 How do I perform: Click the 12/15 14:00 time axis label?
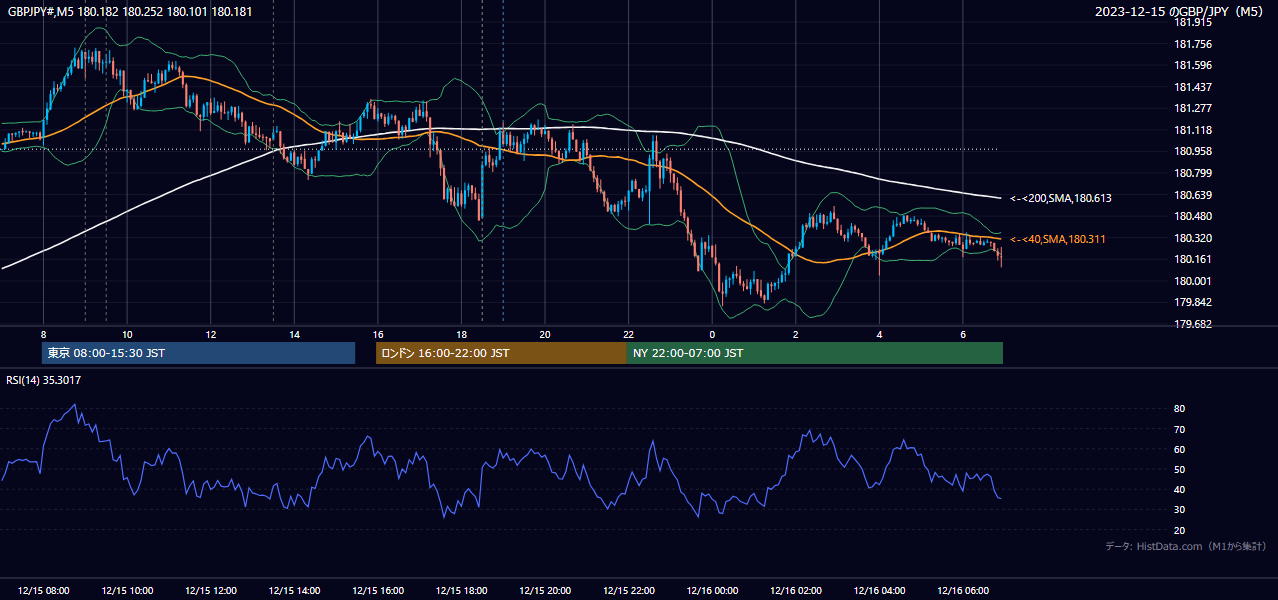(294, 591)
